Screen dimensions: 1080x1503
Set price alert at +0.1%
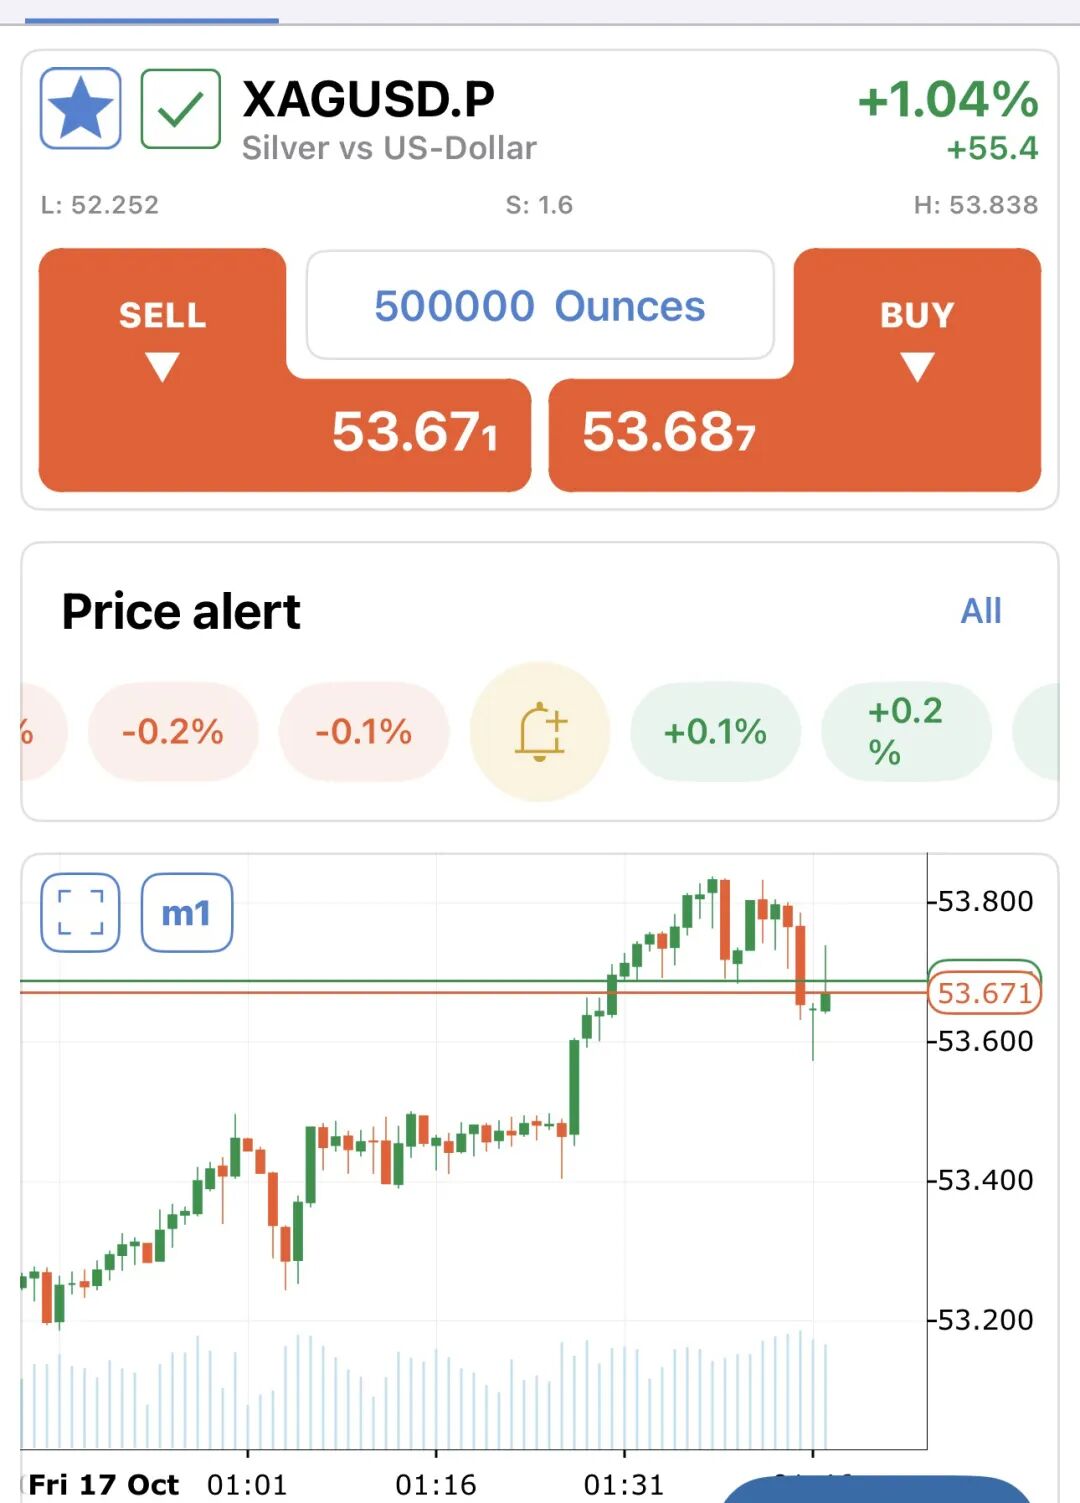715,731
